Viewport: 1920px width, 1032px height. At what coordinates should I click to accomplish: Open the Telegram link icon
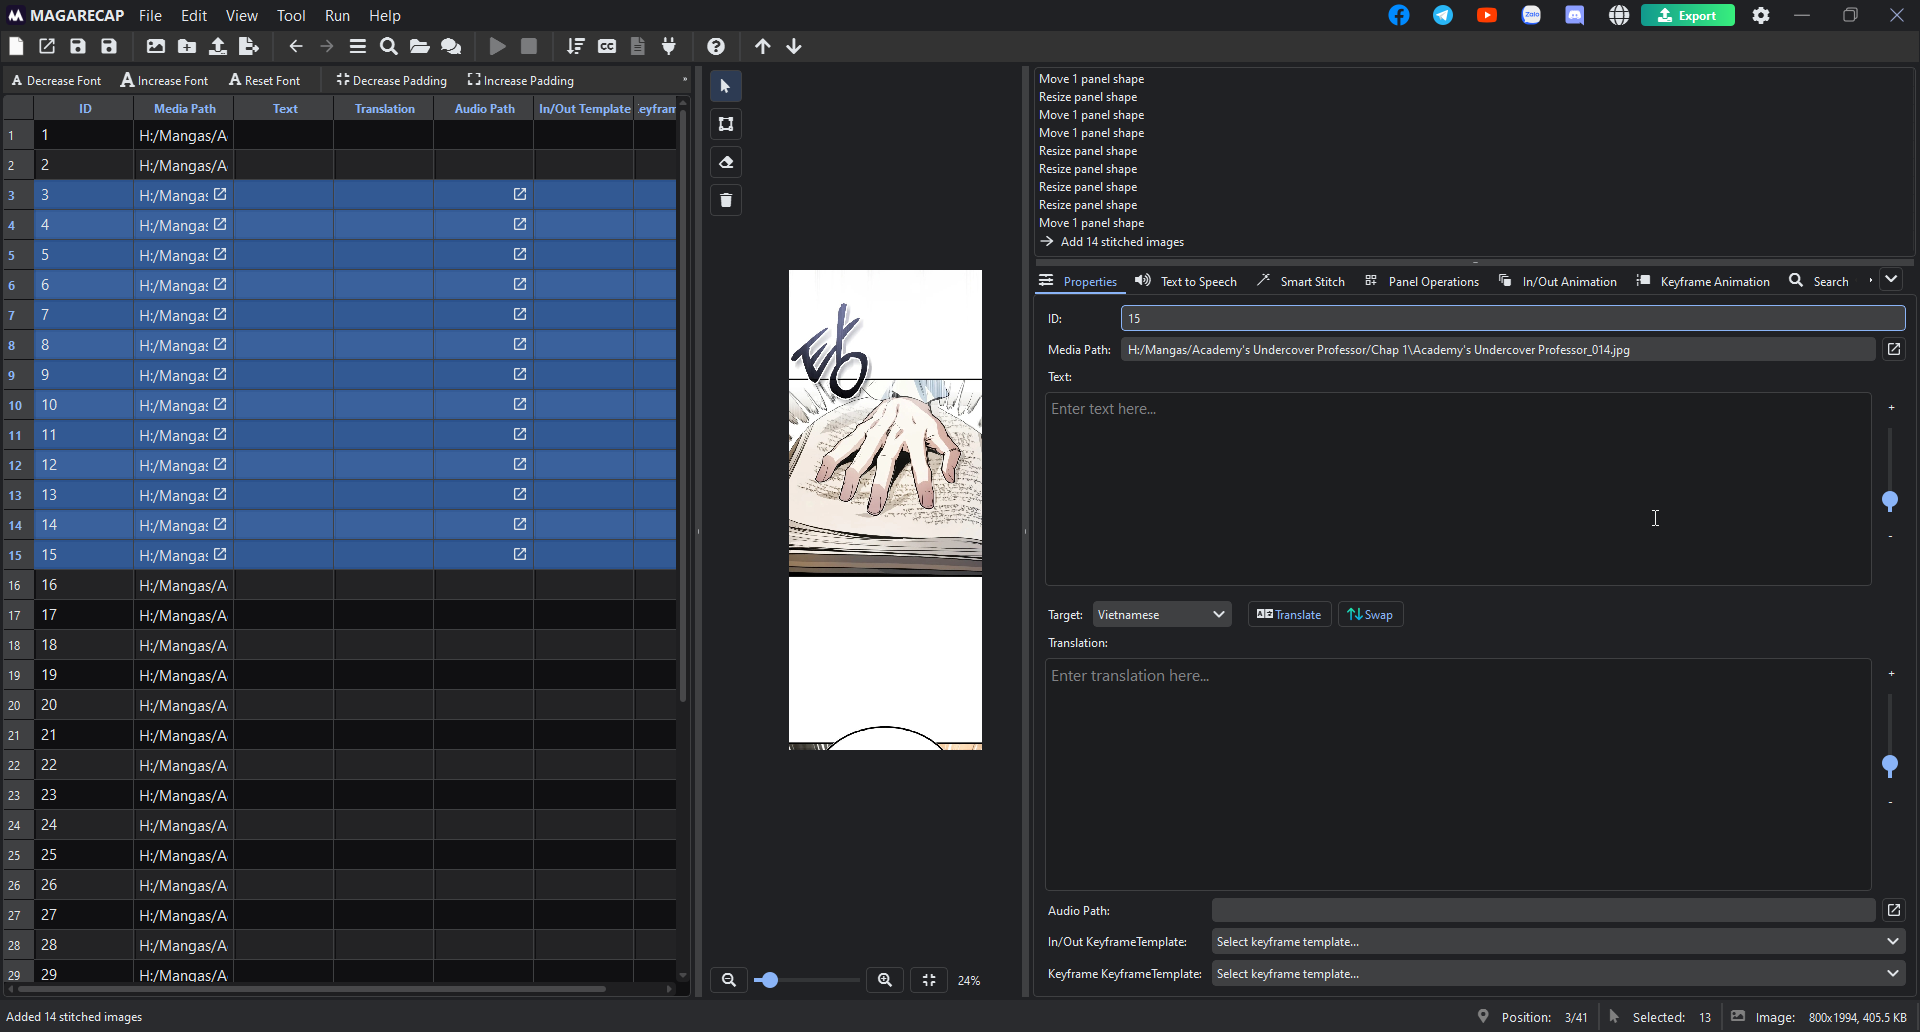coord(1443,15)
